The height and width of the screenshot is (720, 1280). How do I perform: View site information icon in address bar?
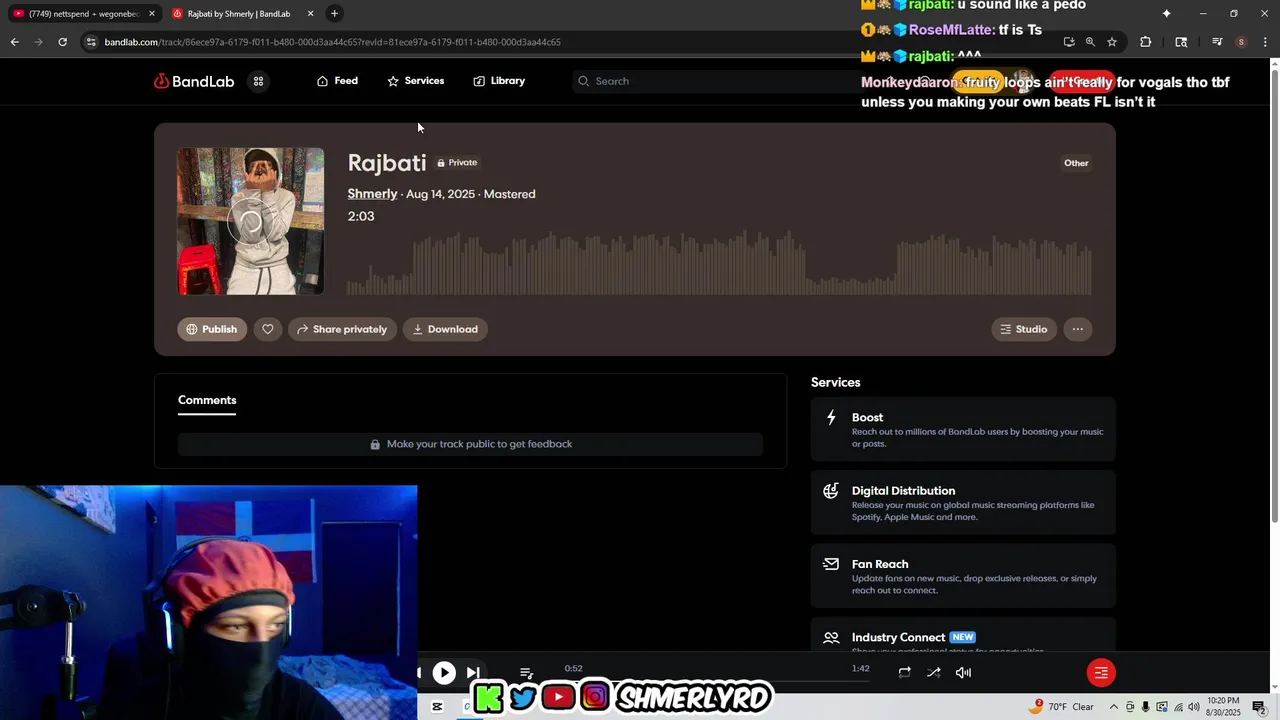click(x=91, y=42)
